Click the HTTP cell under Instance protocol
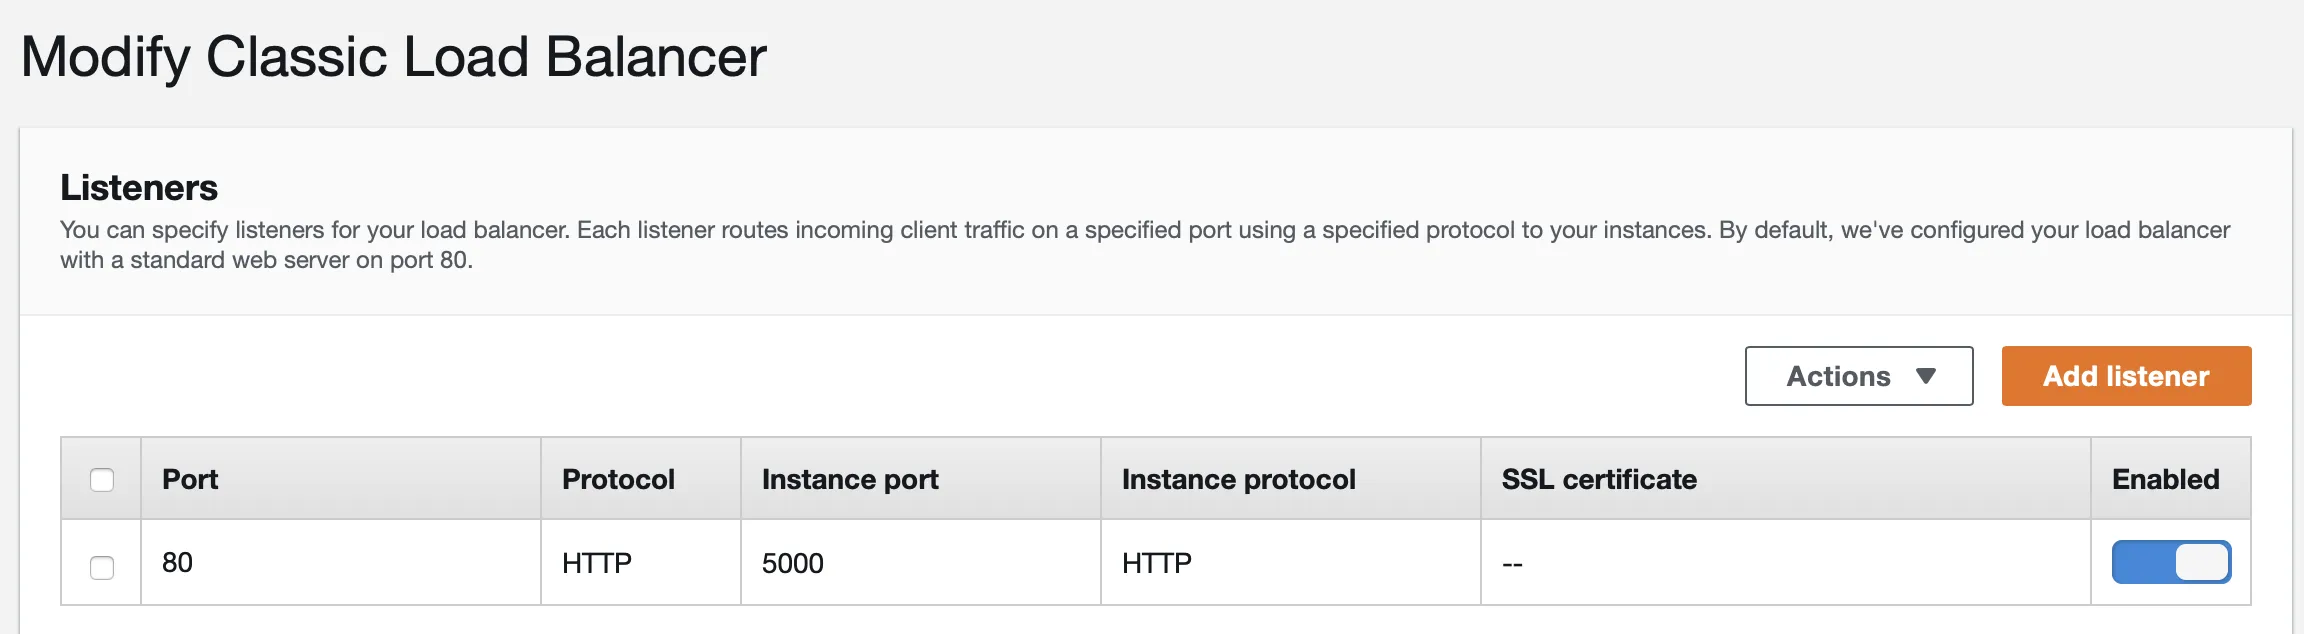 pos(1157,564)
